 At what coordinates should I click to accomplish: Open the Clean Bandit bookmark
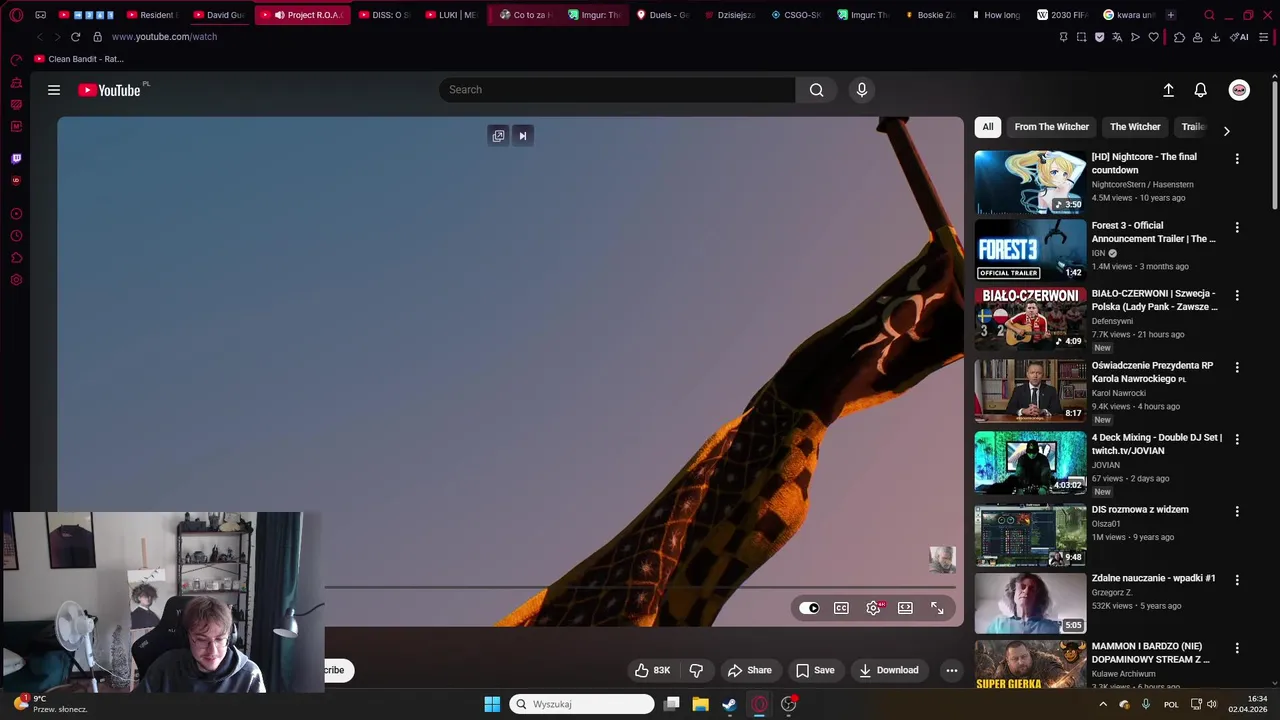coord(79,59)
